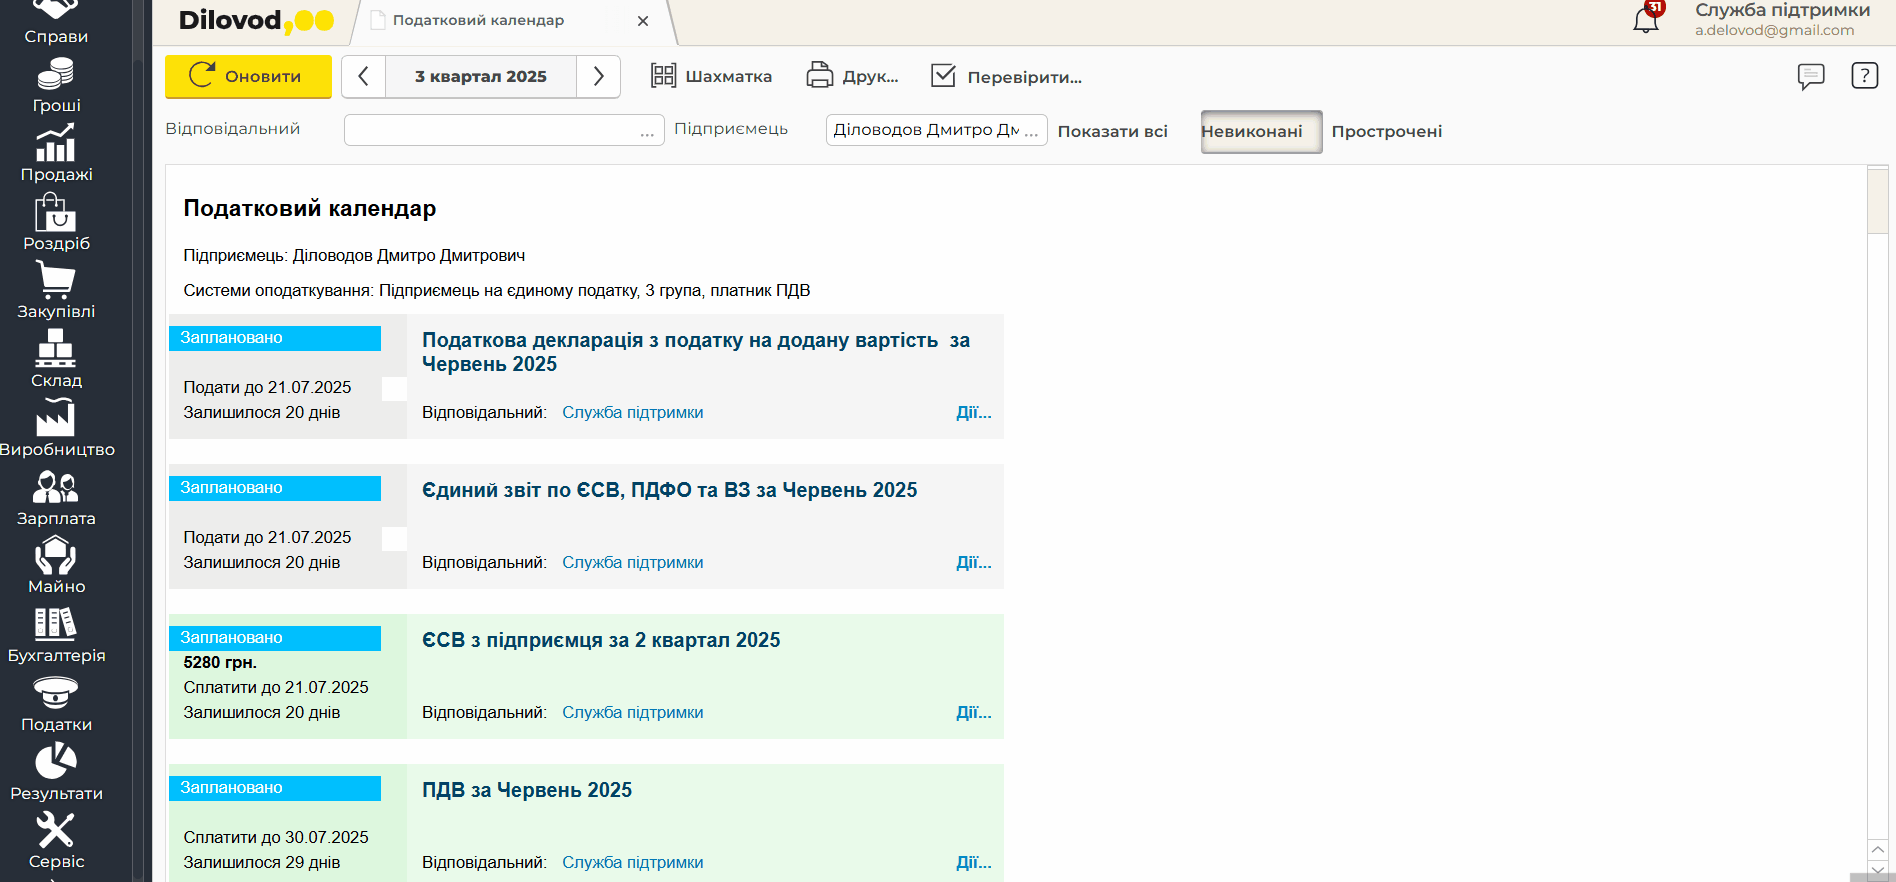Switch filter to Показати всі
This screenshot has height=882, width=1896.
[x=1112, y=132]
